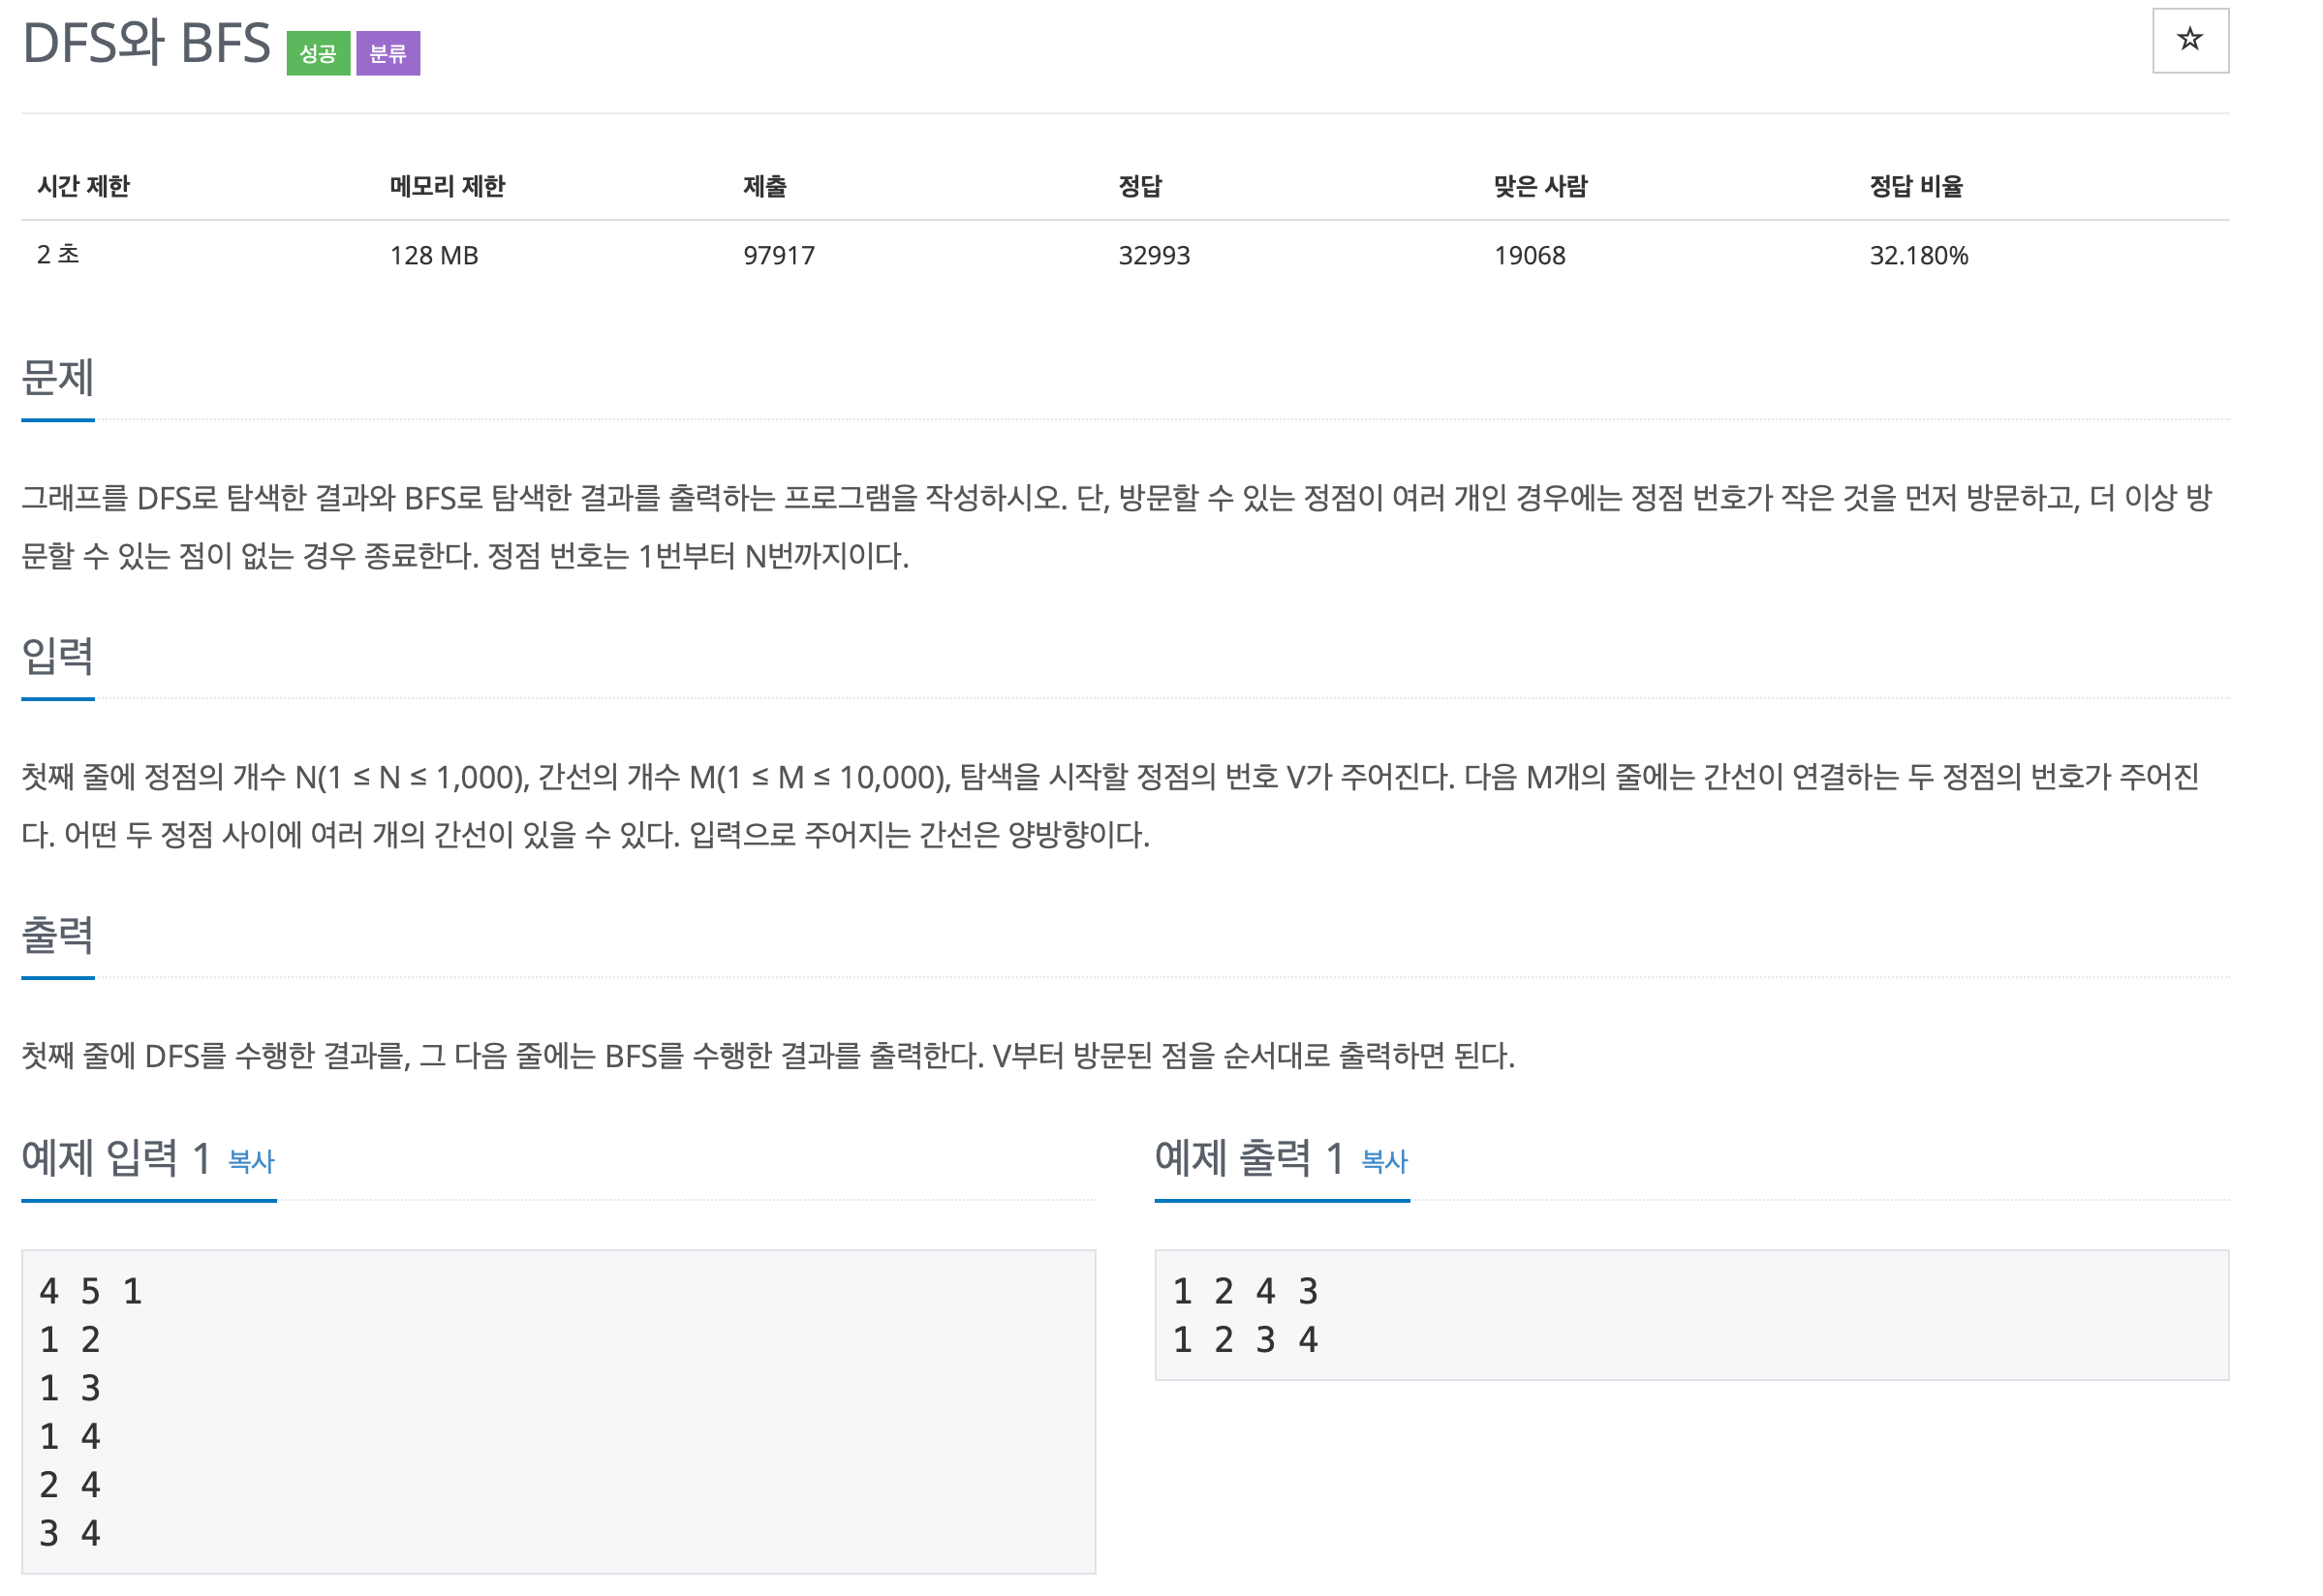Click the 문제 section heading
Image resolution: width=2323 pixels, height=1596 pixels.
pyautogui.click(x=57, y=378)
